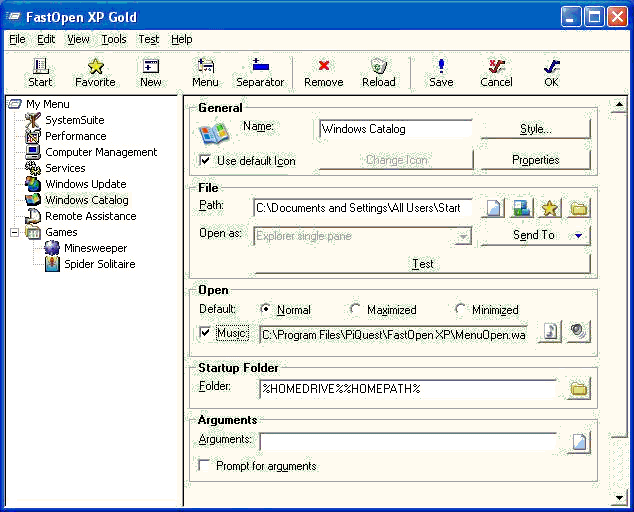
Task: Enable Prompt for arguments checkbox
Action: tap(204, 465)
